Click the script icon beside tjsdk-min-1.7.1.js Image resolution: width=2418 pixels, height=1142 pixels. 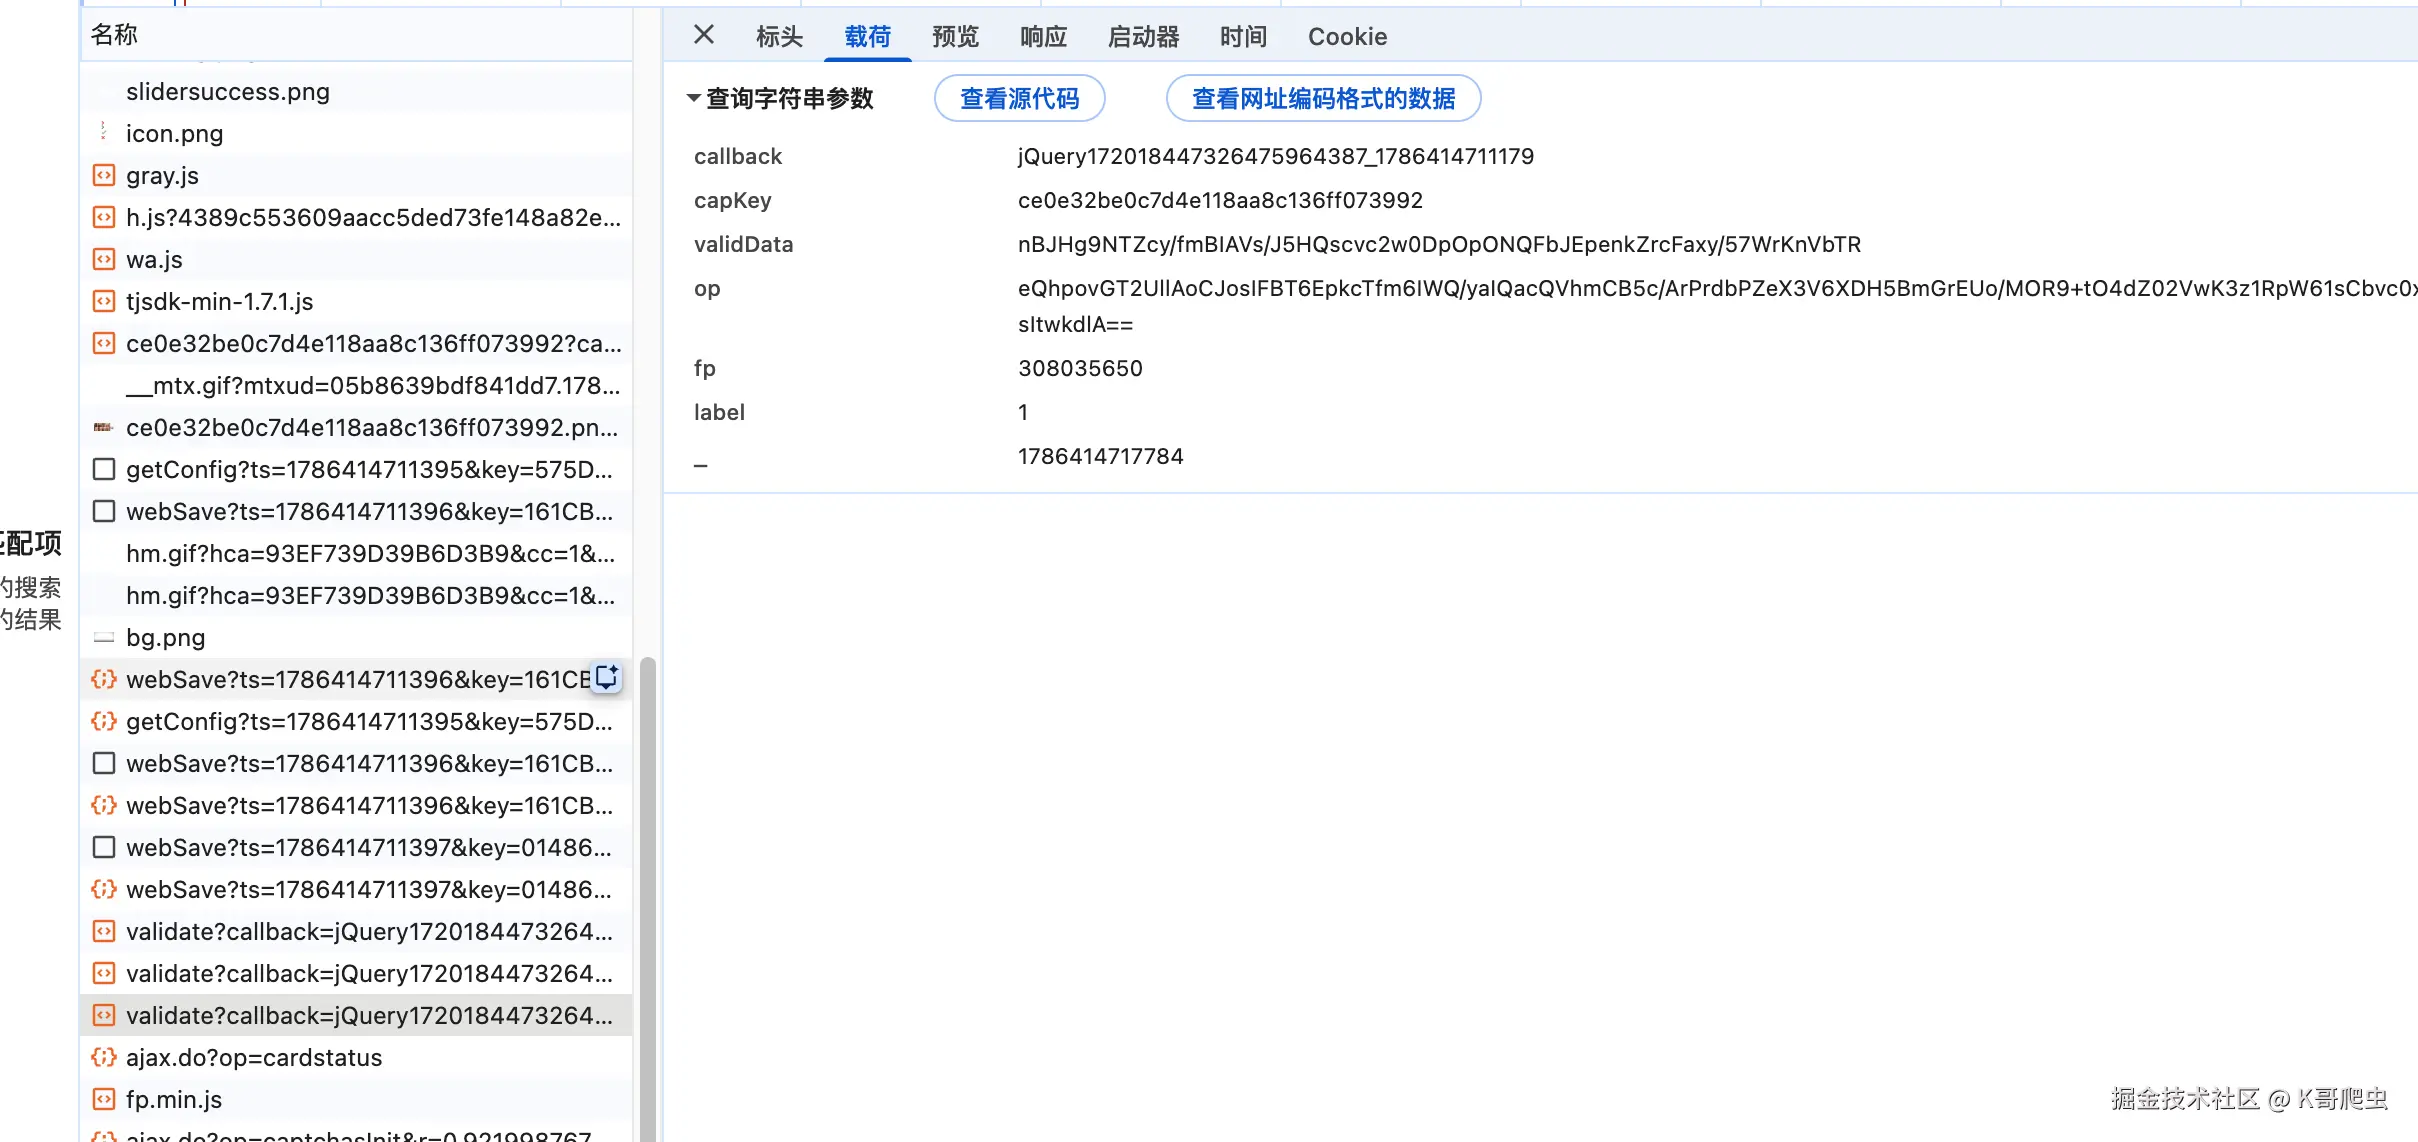click(104, 301)
